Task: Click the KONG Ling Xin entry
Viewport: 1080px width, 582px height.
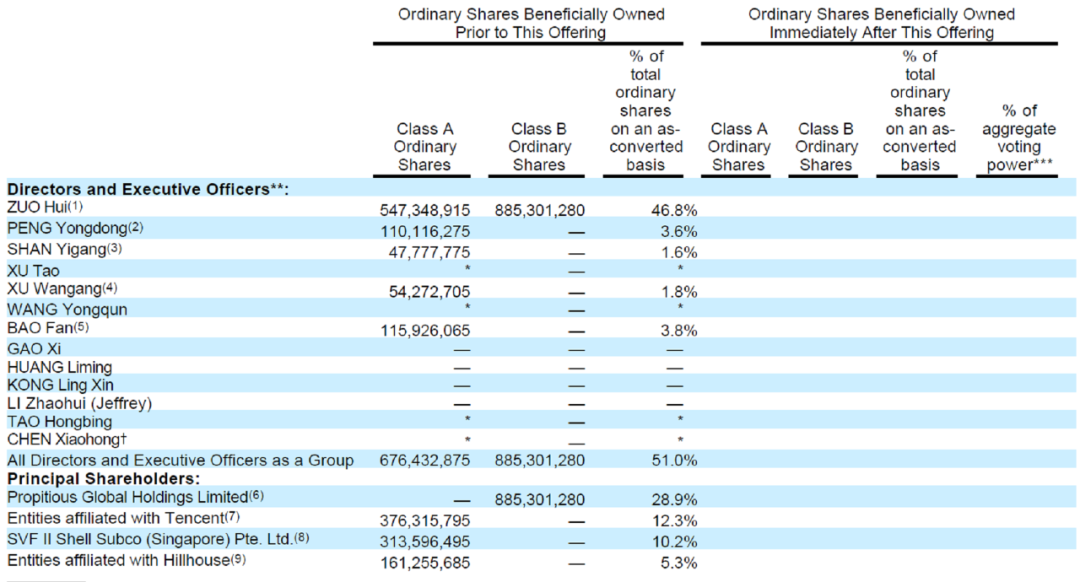Action: tap(61, 385)
